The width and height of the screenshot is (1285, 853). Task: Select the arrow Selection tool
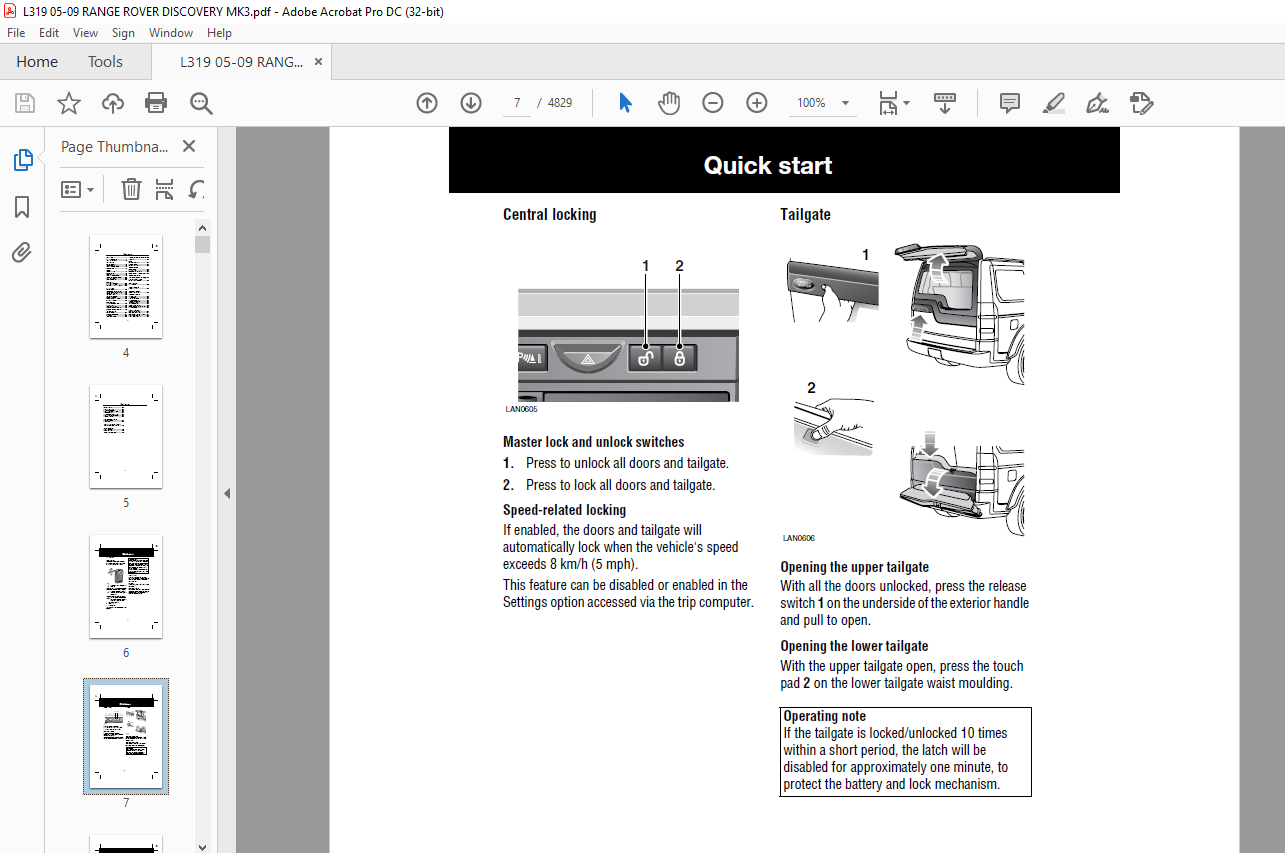625,103
